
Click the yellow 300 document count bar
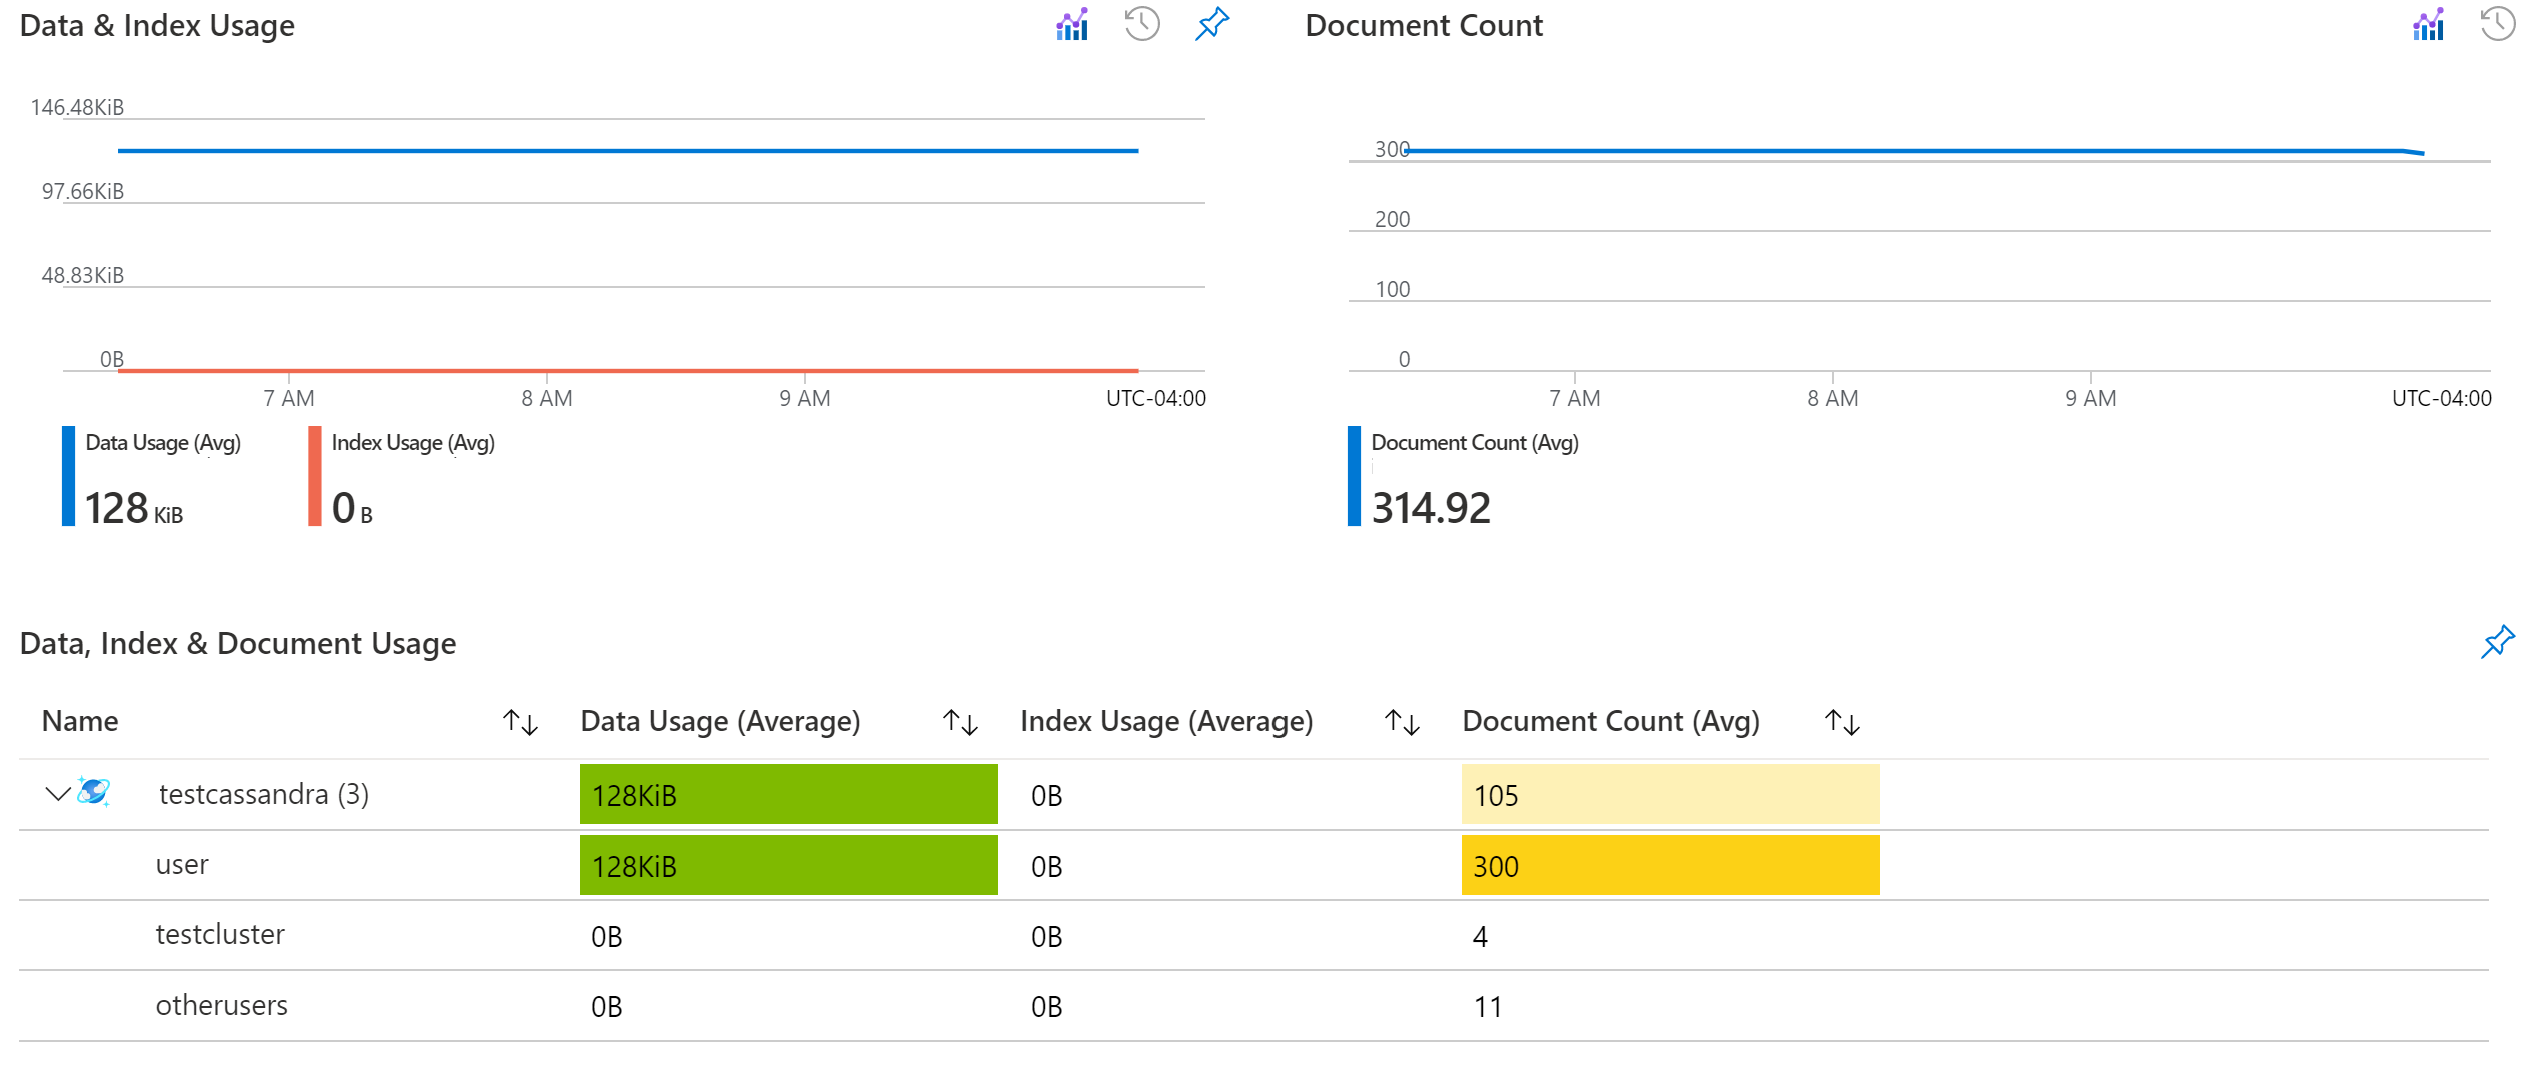click(1670, 865)
